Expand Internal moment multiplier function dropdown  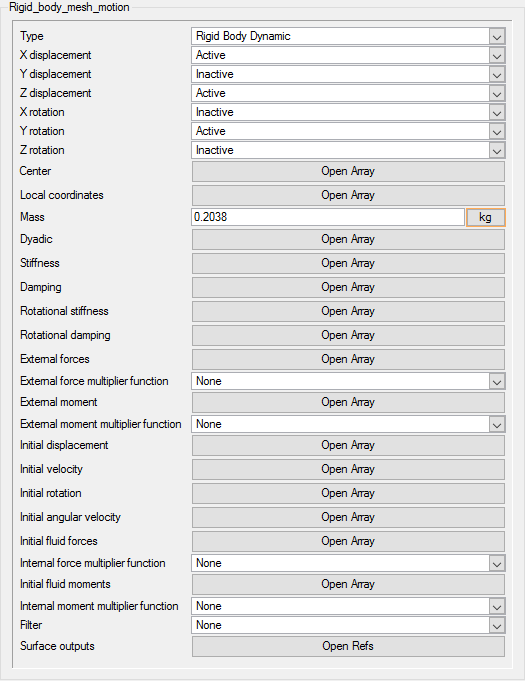click(348, 606)
